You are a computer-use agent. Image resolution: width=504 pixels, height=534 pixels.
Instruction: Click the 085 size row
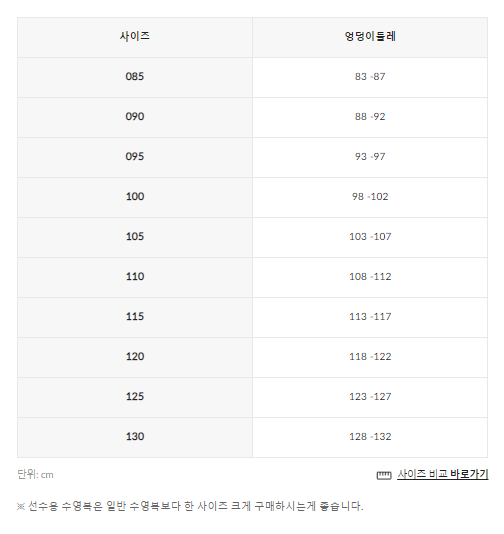252,77
